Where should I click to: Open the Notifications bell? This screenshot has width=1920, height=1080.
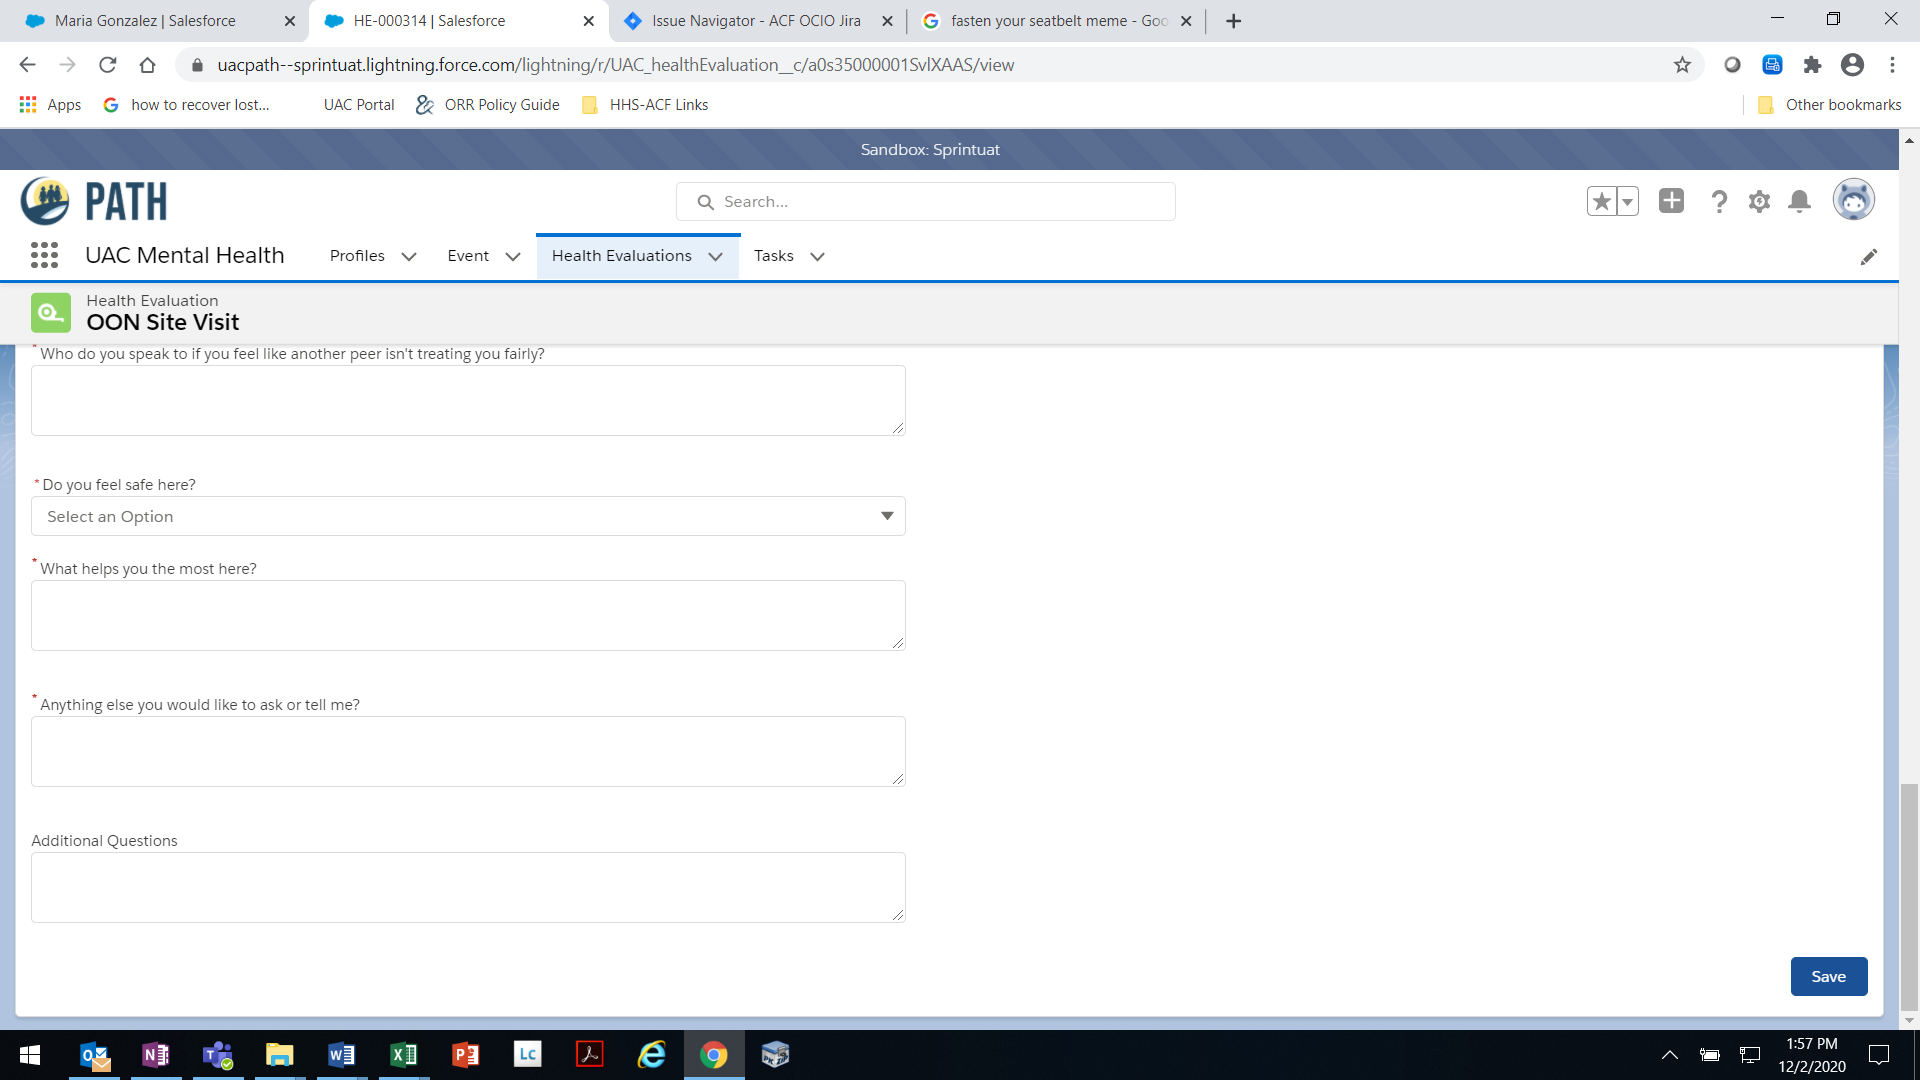[x=1799, y=202]
